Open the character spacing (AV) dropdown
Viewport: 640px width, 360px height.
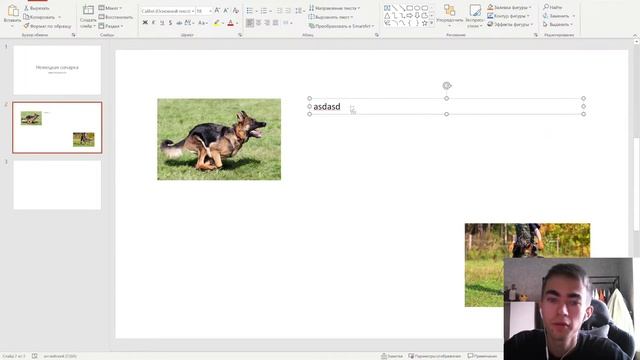189,23
